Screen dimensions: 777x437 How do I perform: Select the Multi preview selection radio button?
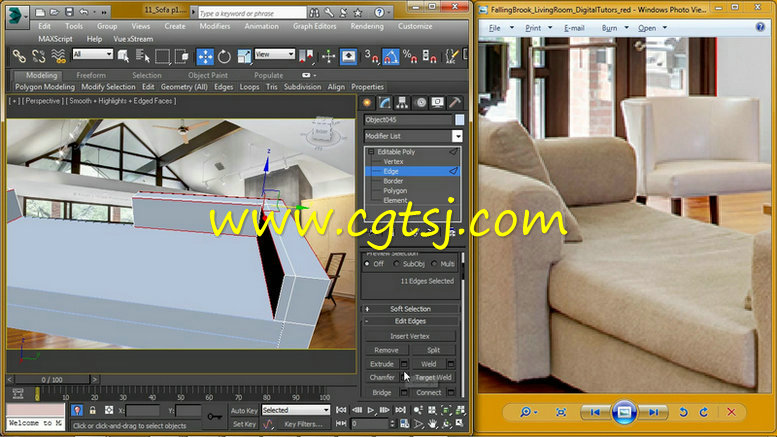coord(434,264)
